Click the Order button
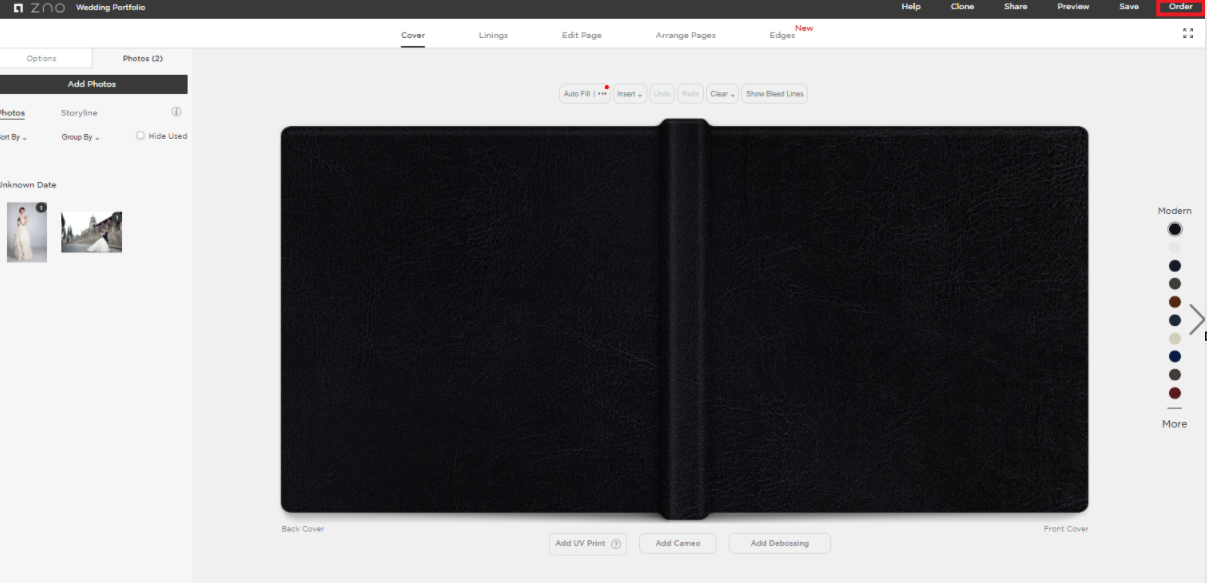The height and width of the screenshot is (583, 1207). point(1181,7)
